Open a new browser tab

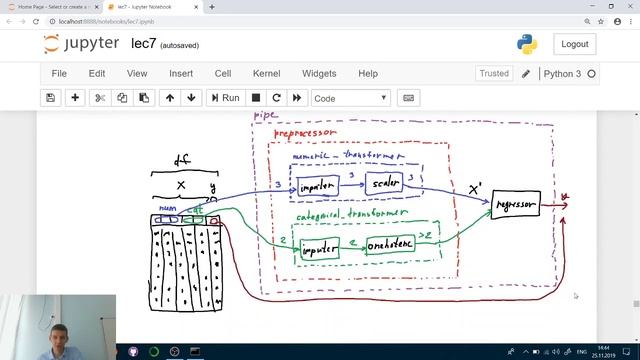pos(212,7)
